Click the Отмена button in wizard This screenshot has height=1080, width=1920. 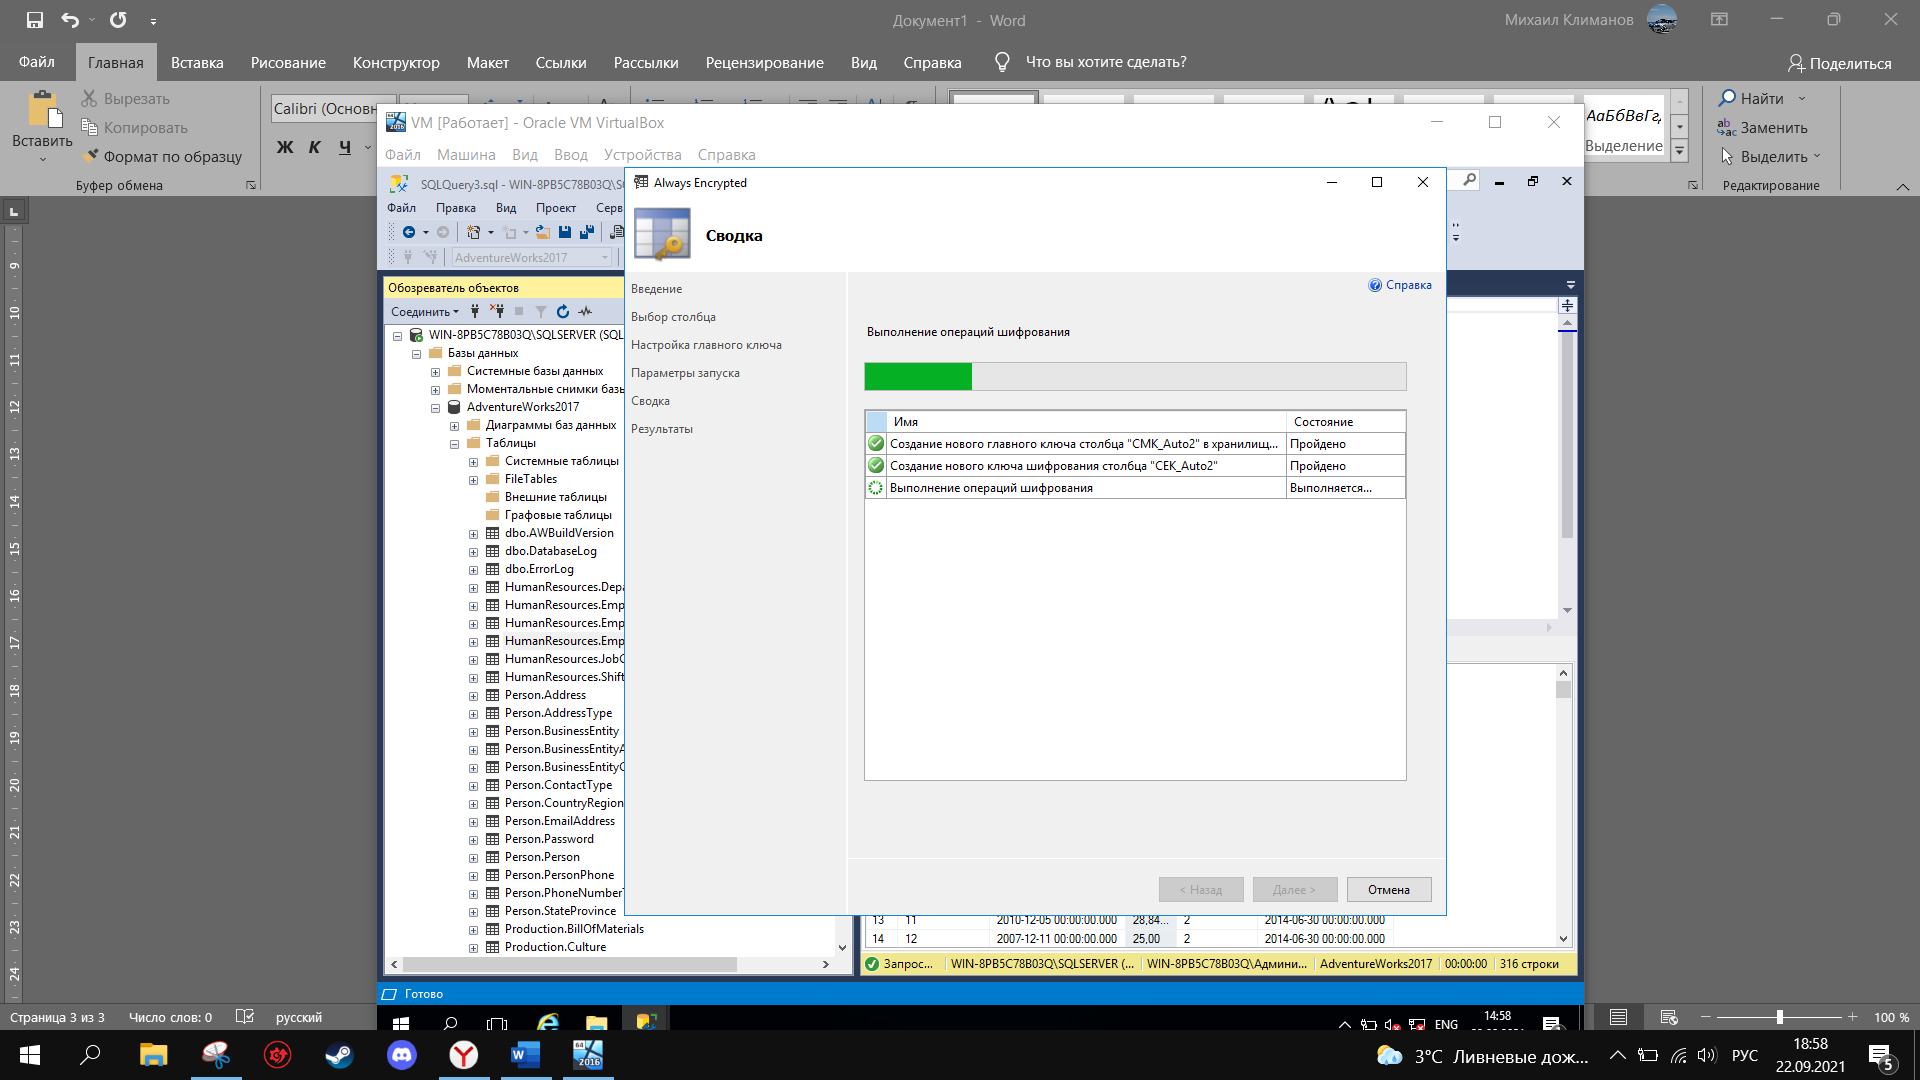coord(1389,889)
